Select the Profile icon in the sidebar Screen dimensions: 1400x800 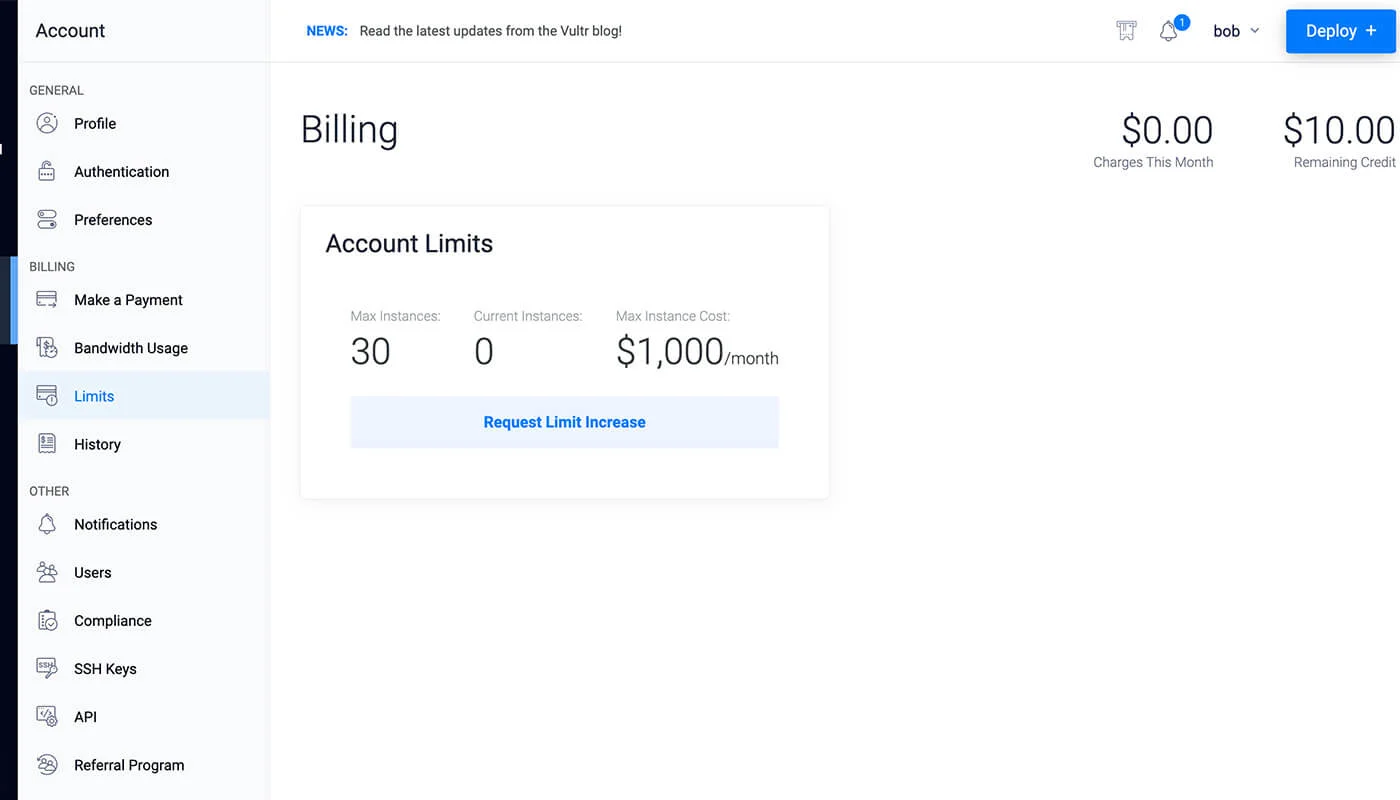(x=47, y=123)
